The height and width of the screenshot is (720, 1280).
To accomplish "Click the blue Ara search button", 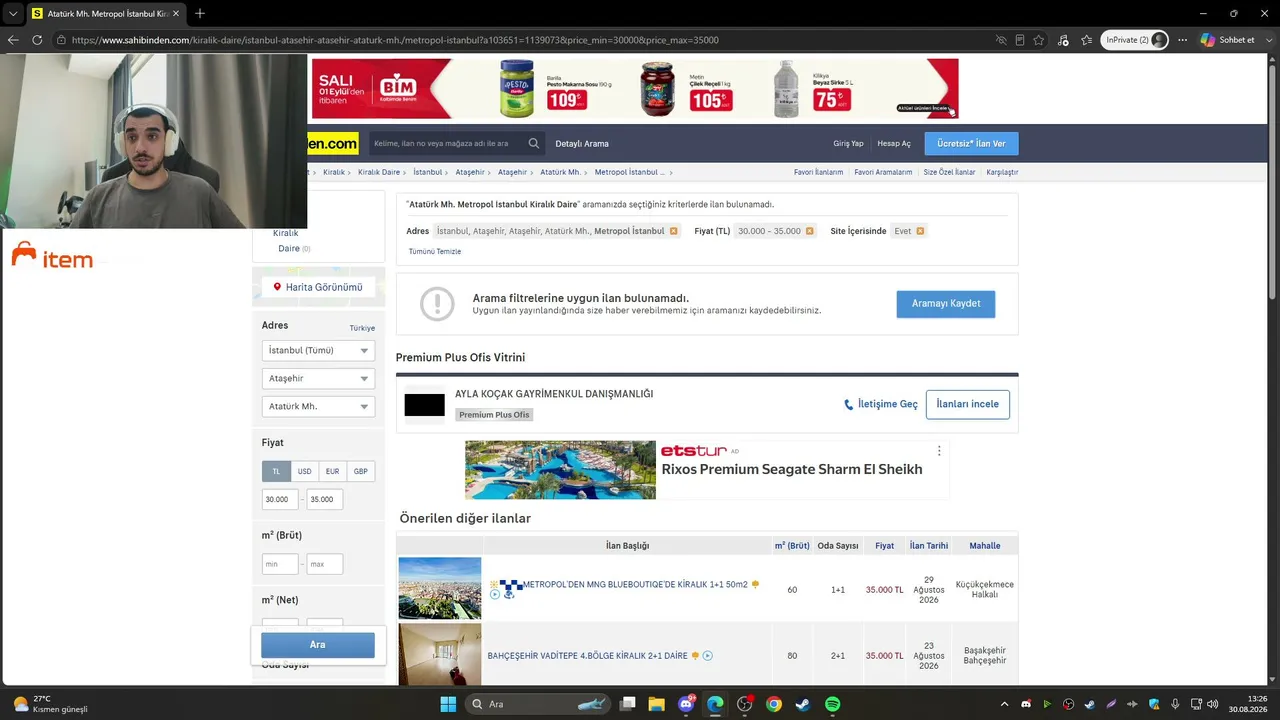I will tap(318, 645).
